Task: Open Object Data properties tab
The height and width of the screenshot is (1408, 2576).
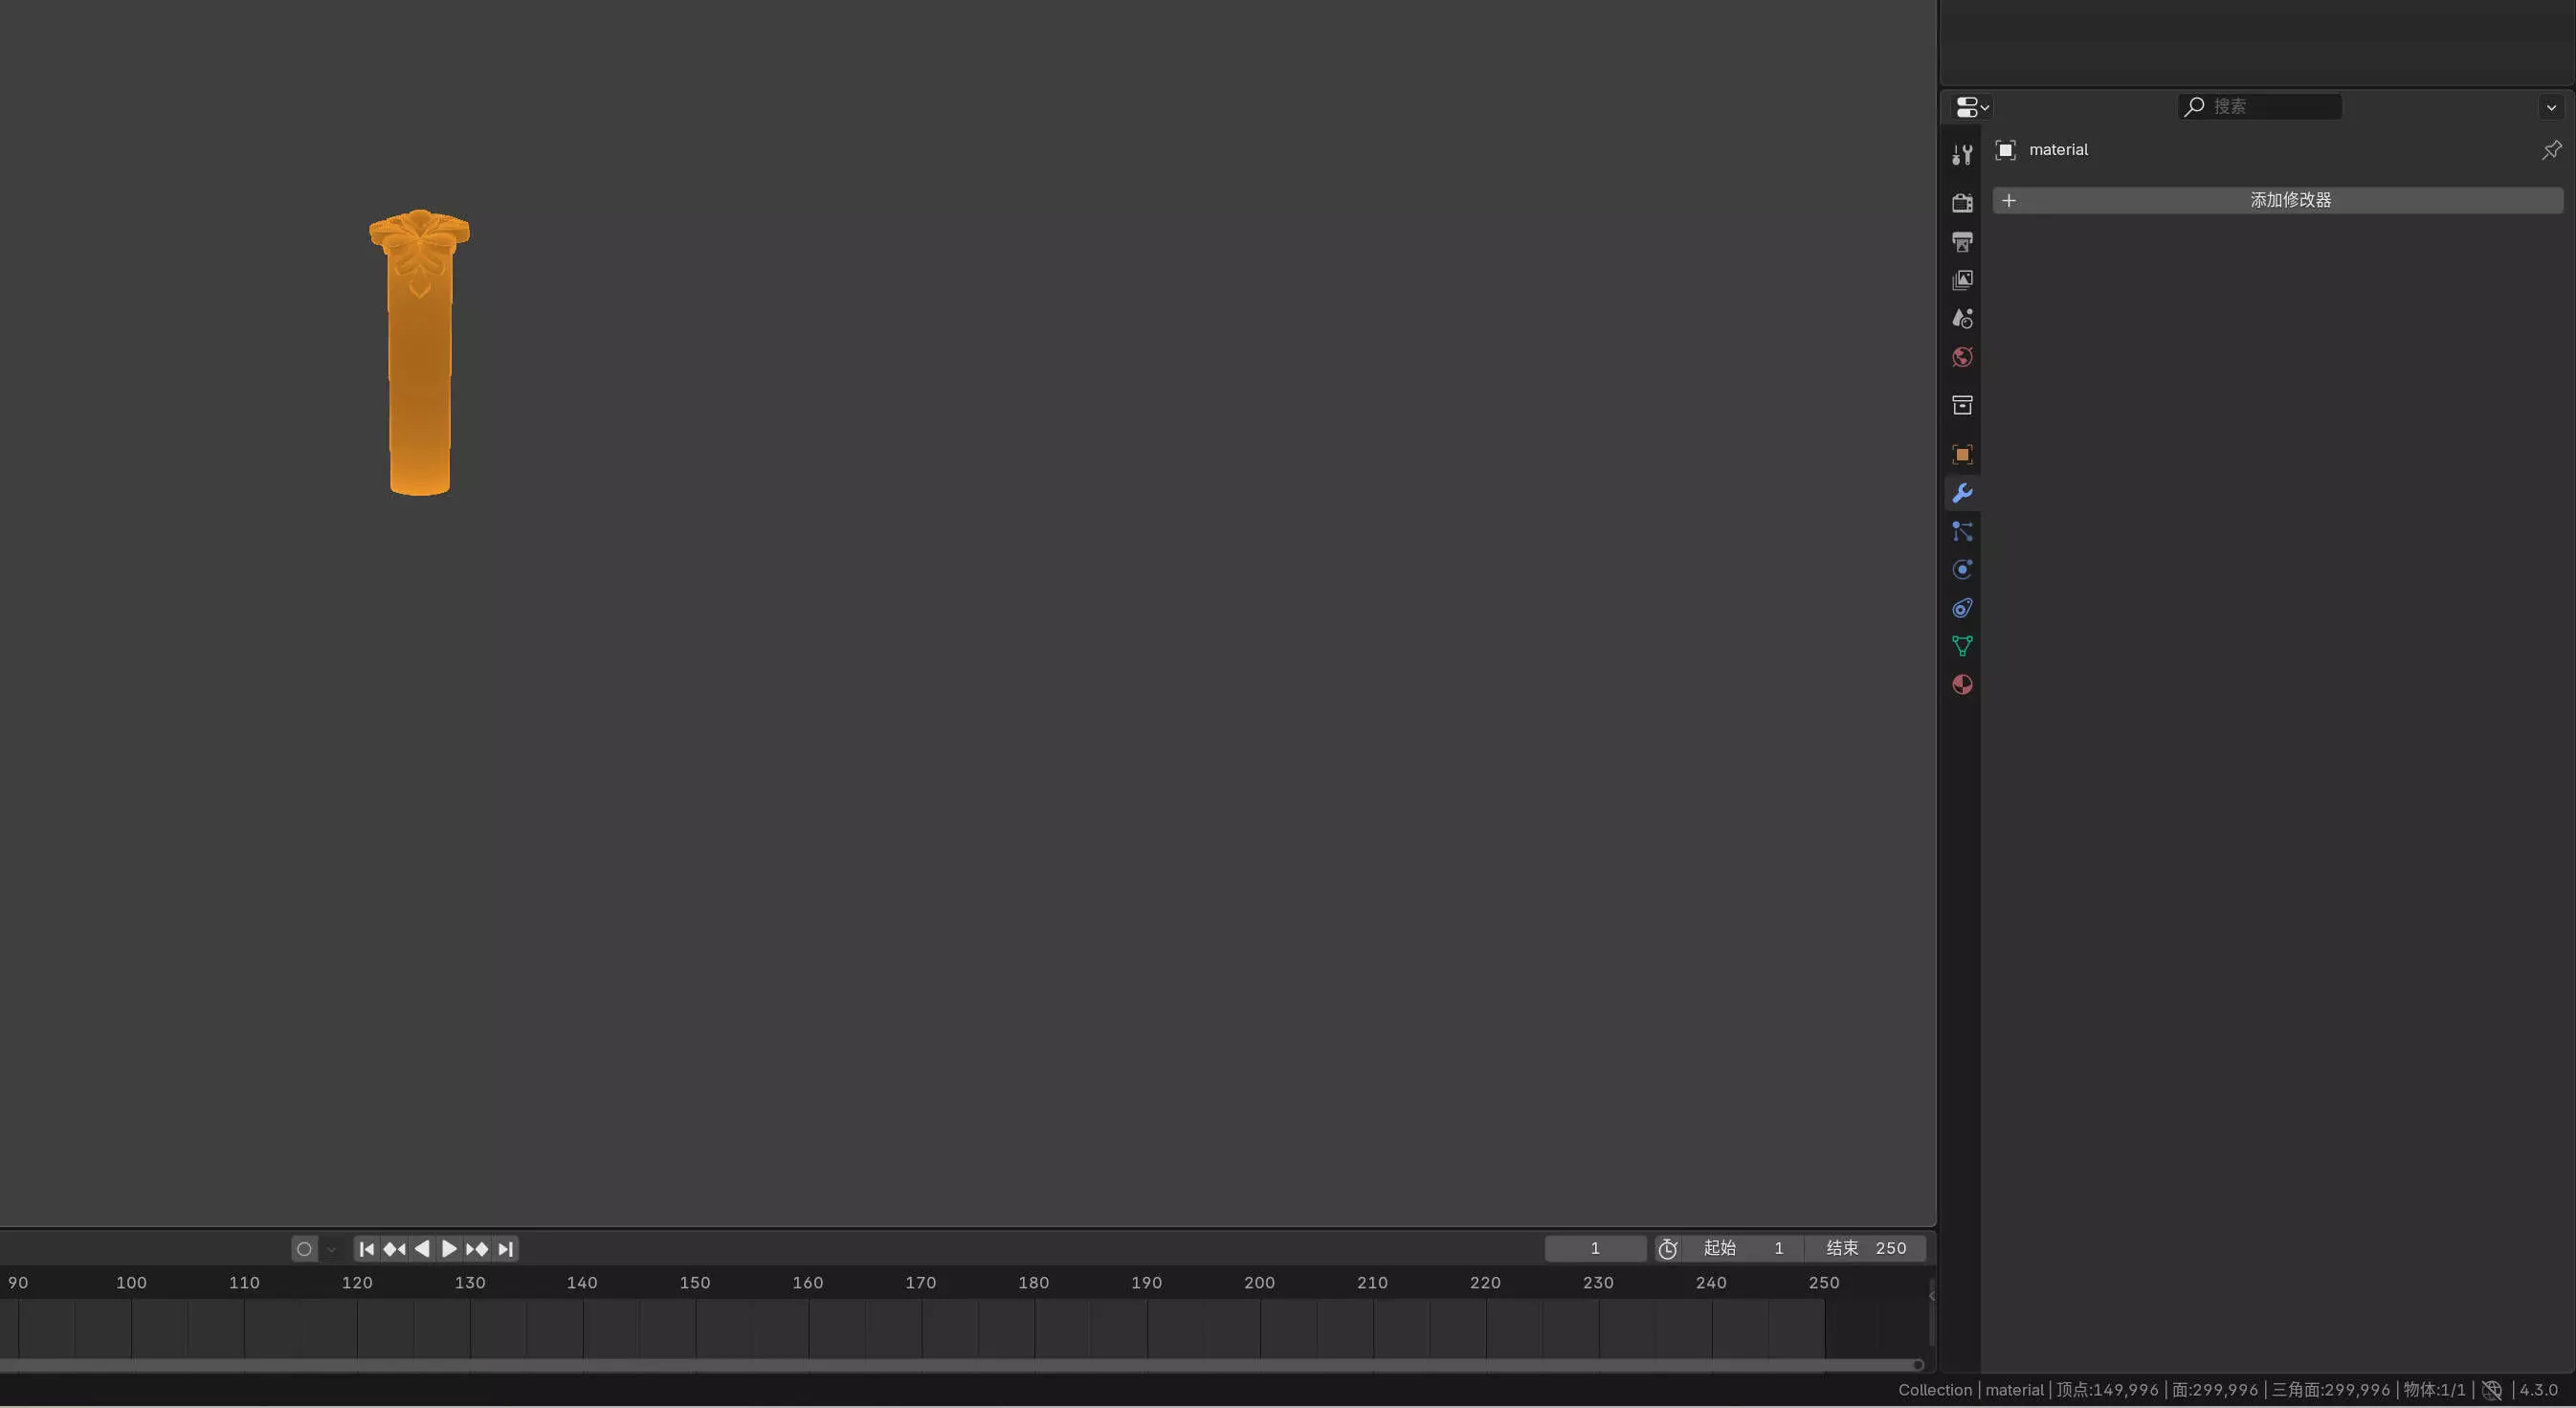Action: tap(1962, 646)
